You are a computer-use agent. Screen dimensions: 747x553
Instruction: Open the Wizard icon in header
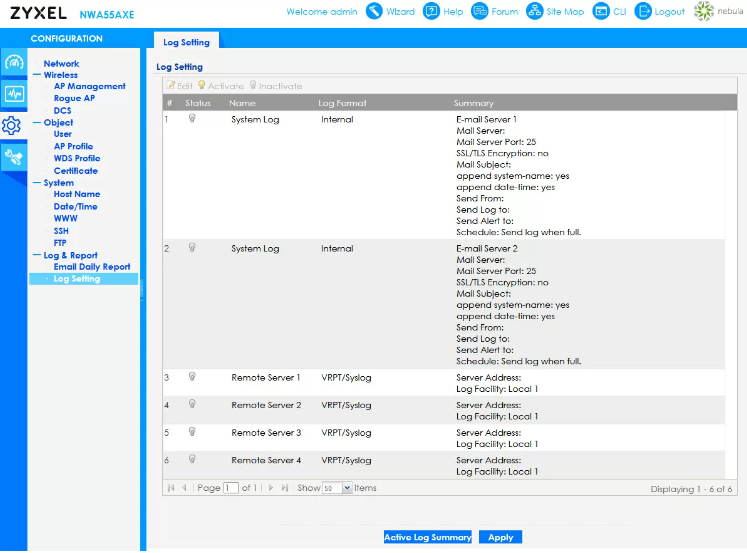(374, 11)
